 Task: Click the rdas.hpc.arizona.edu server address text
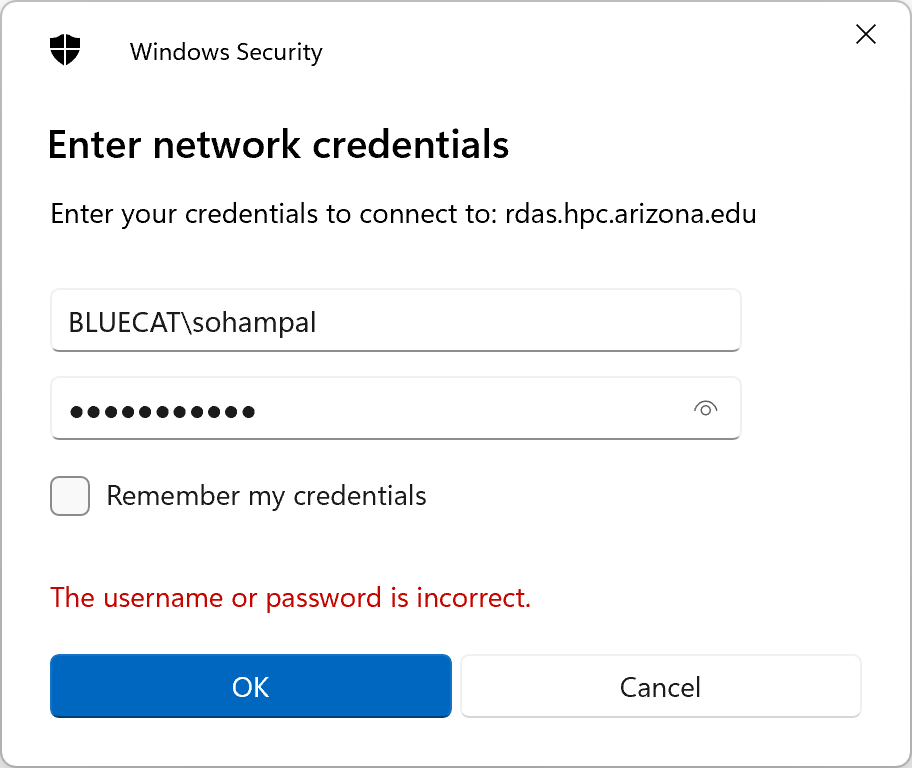click(630, 214)
